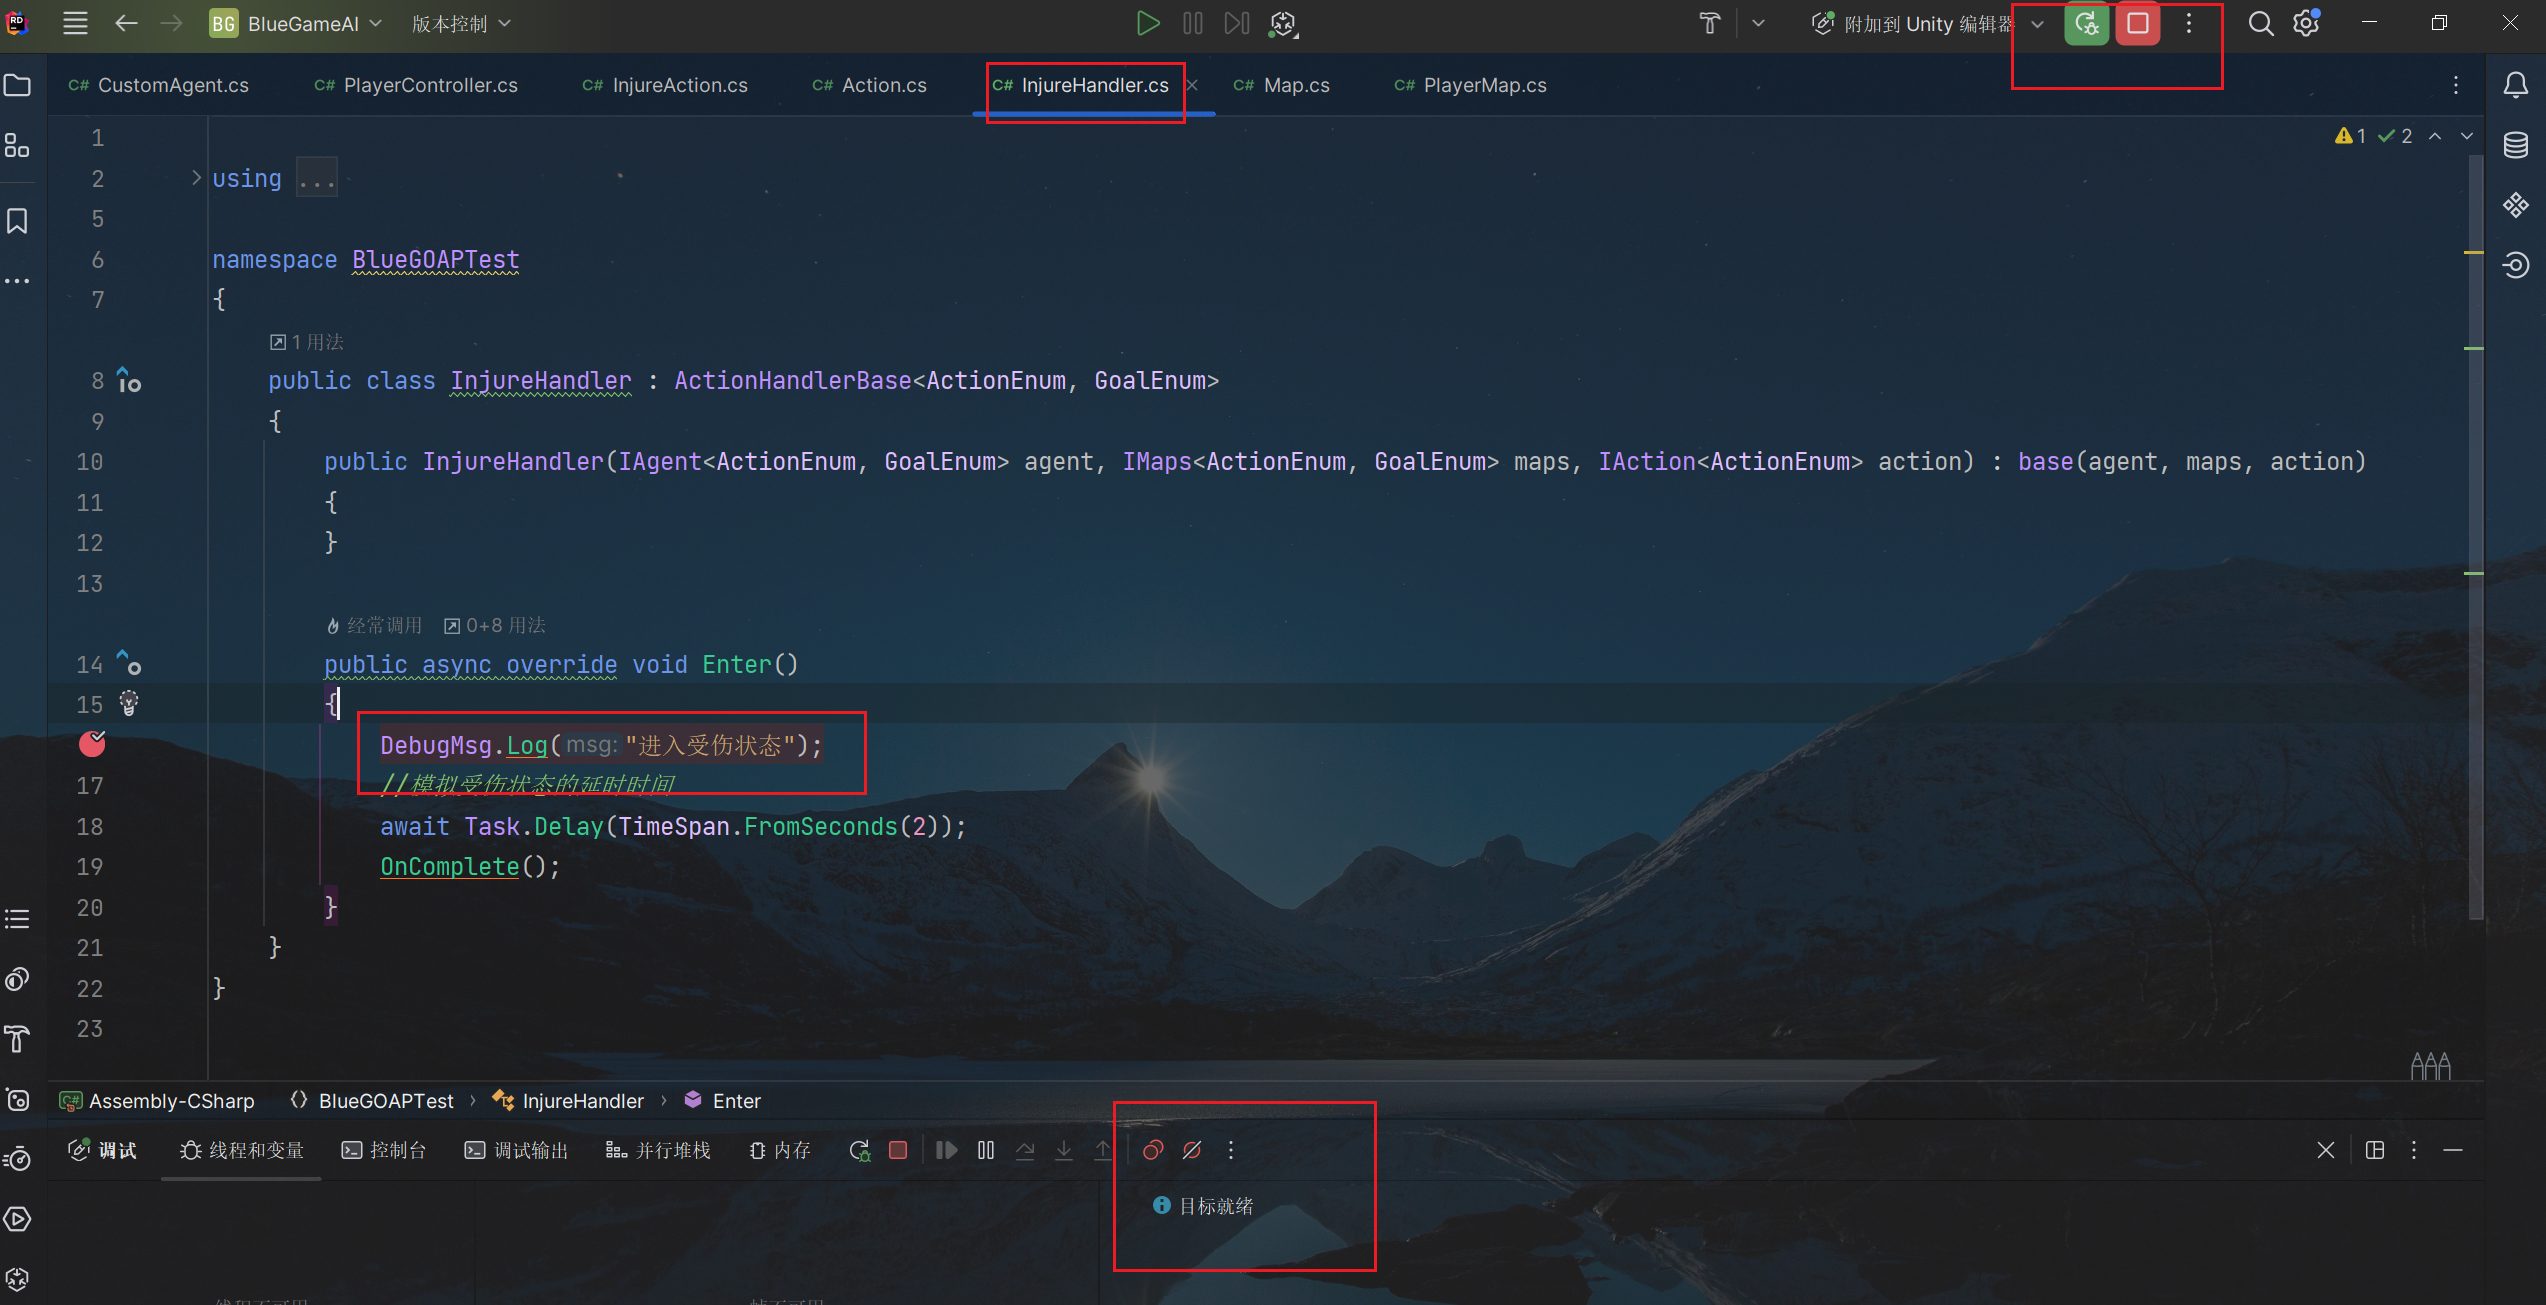Open the 版本控制 version control dropdown
2546x1305 pixels.
[461, 23]
